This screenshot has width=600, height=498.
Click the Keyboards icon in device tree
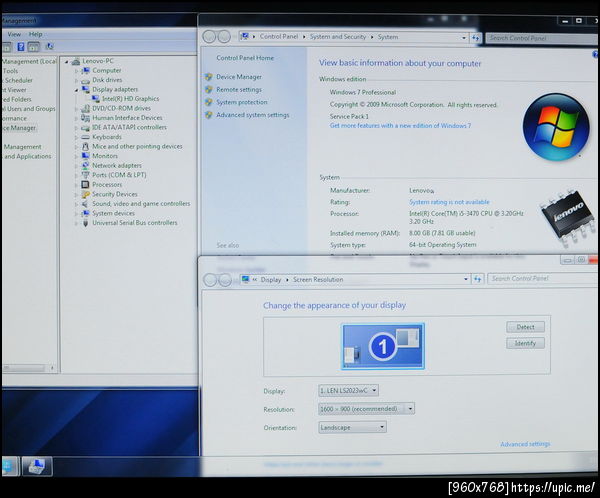(x=86, y=137)
